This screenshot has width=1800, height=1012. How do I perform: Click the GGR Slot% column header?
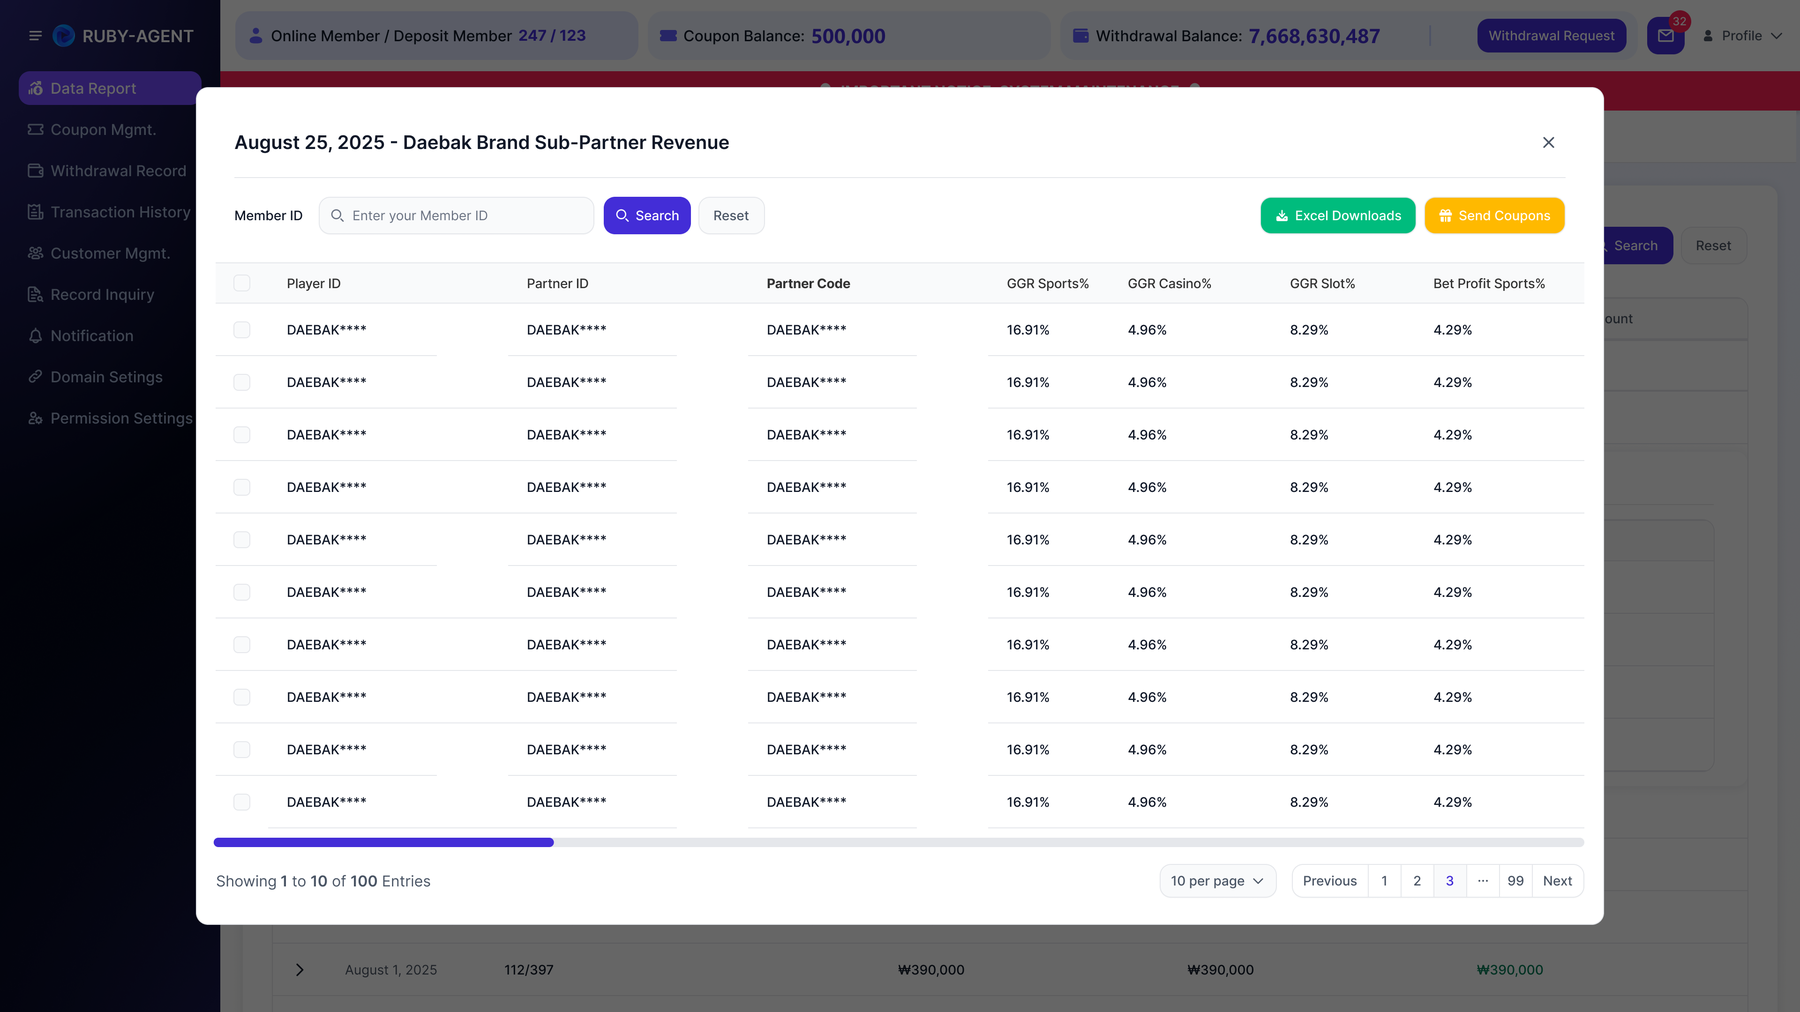tap(1322, 284)
